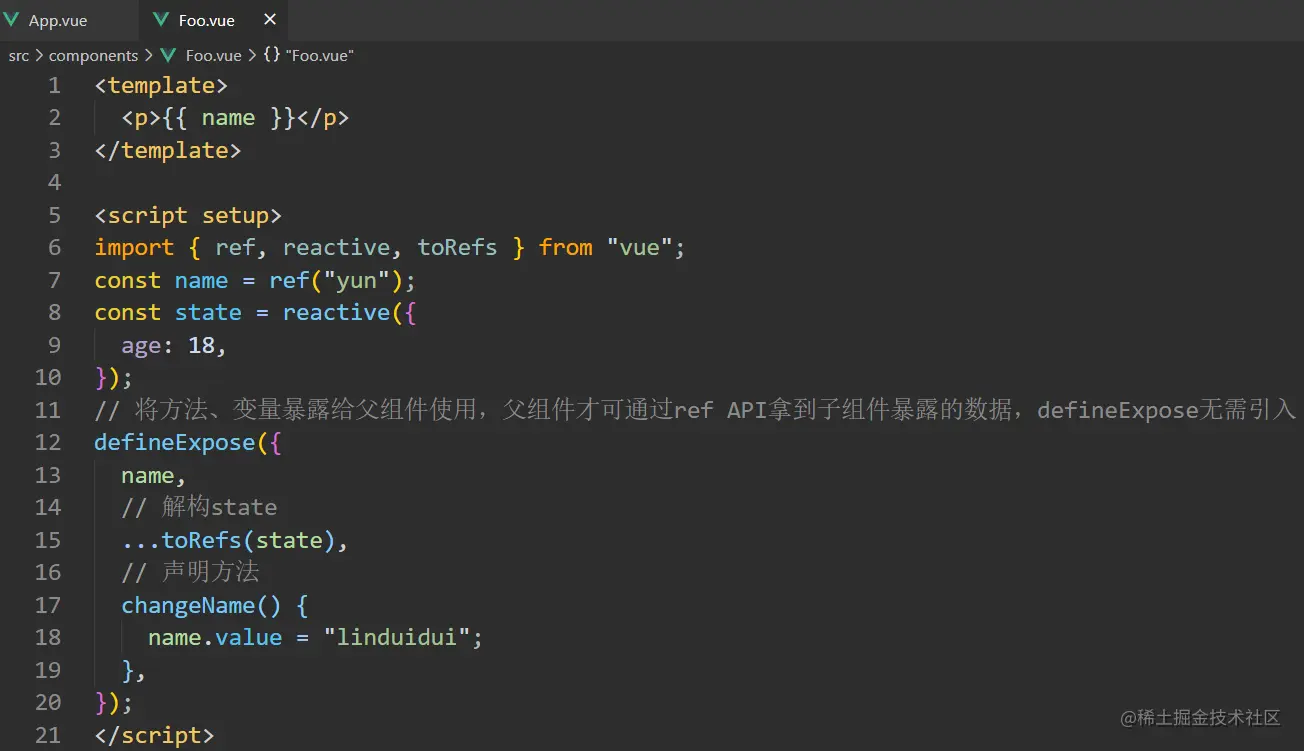The width and height of the screenshot is (1304, 751).
Task: Click the closing </template> tag
Action: (168, 150)
